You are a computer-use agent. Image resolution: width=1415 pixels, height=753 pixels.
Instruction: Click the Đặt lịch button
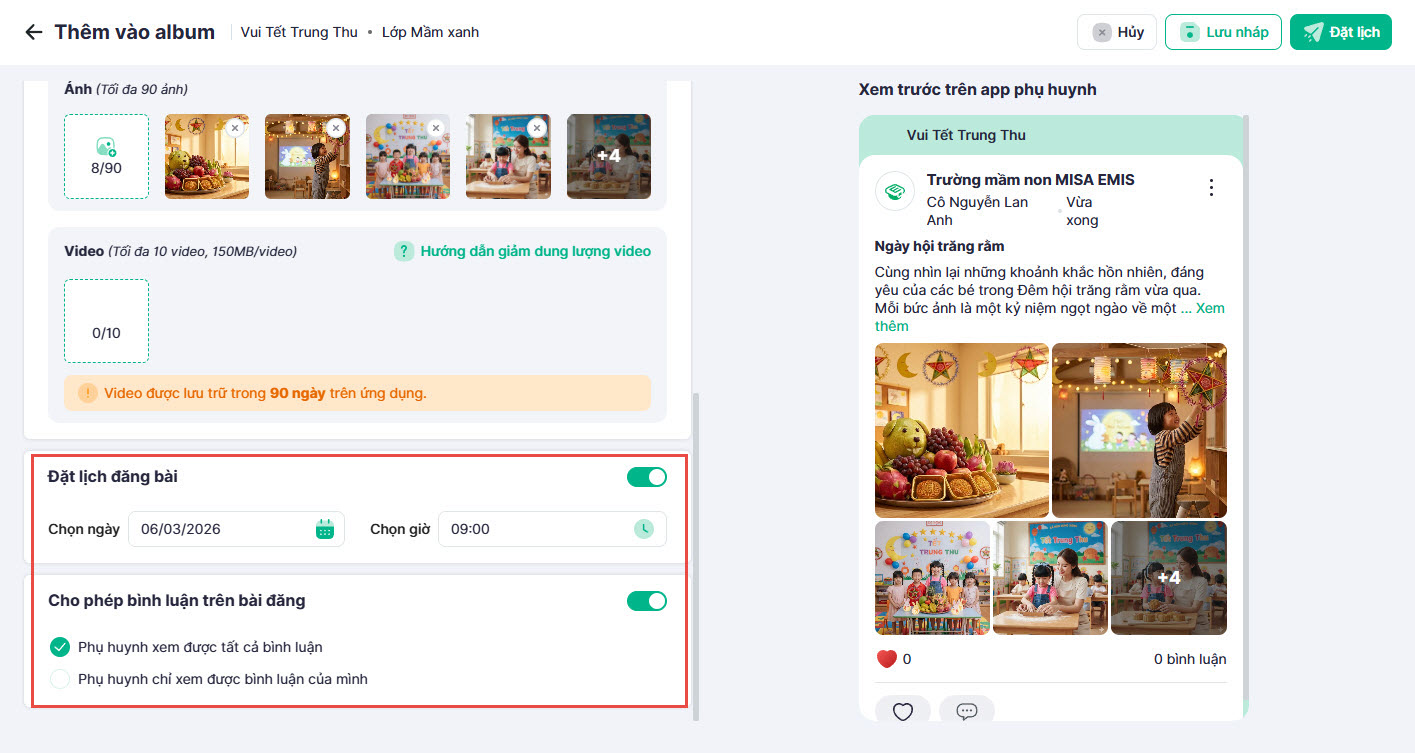pos(1341,32)
